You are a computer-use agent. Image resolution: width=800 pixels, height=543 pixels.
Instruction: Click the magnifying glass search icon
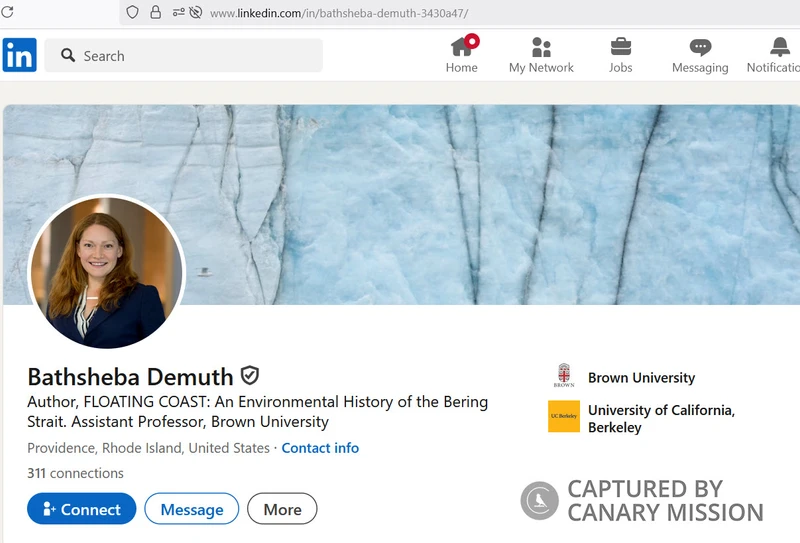point(68,55)
